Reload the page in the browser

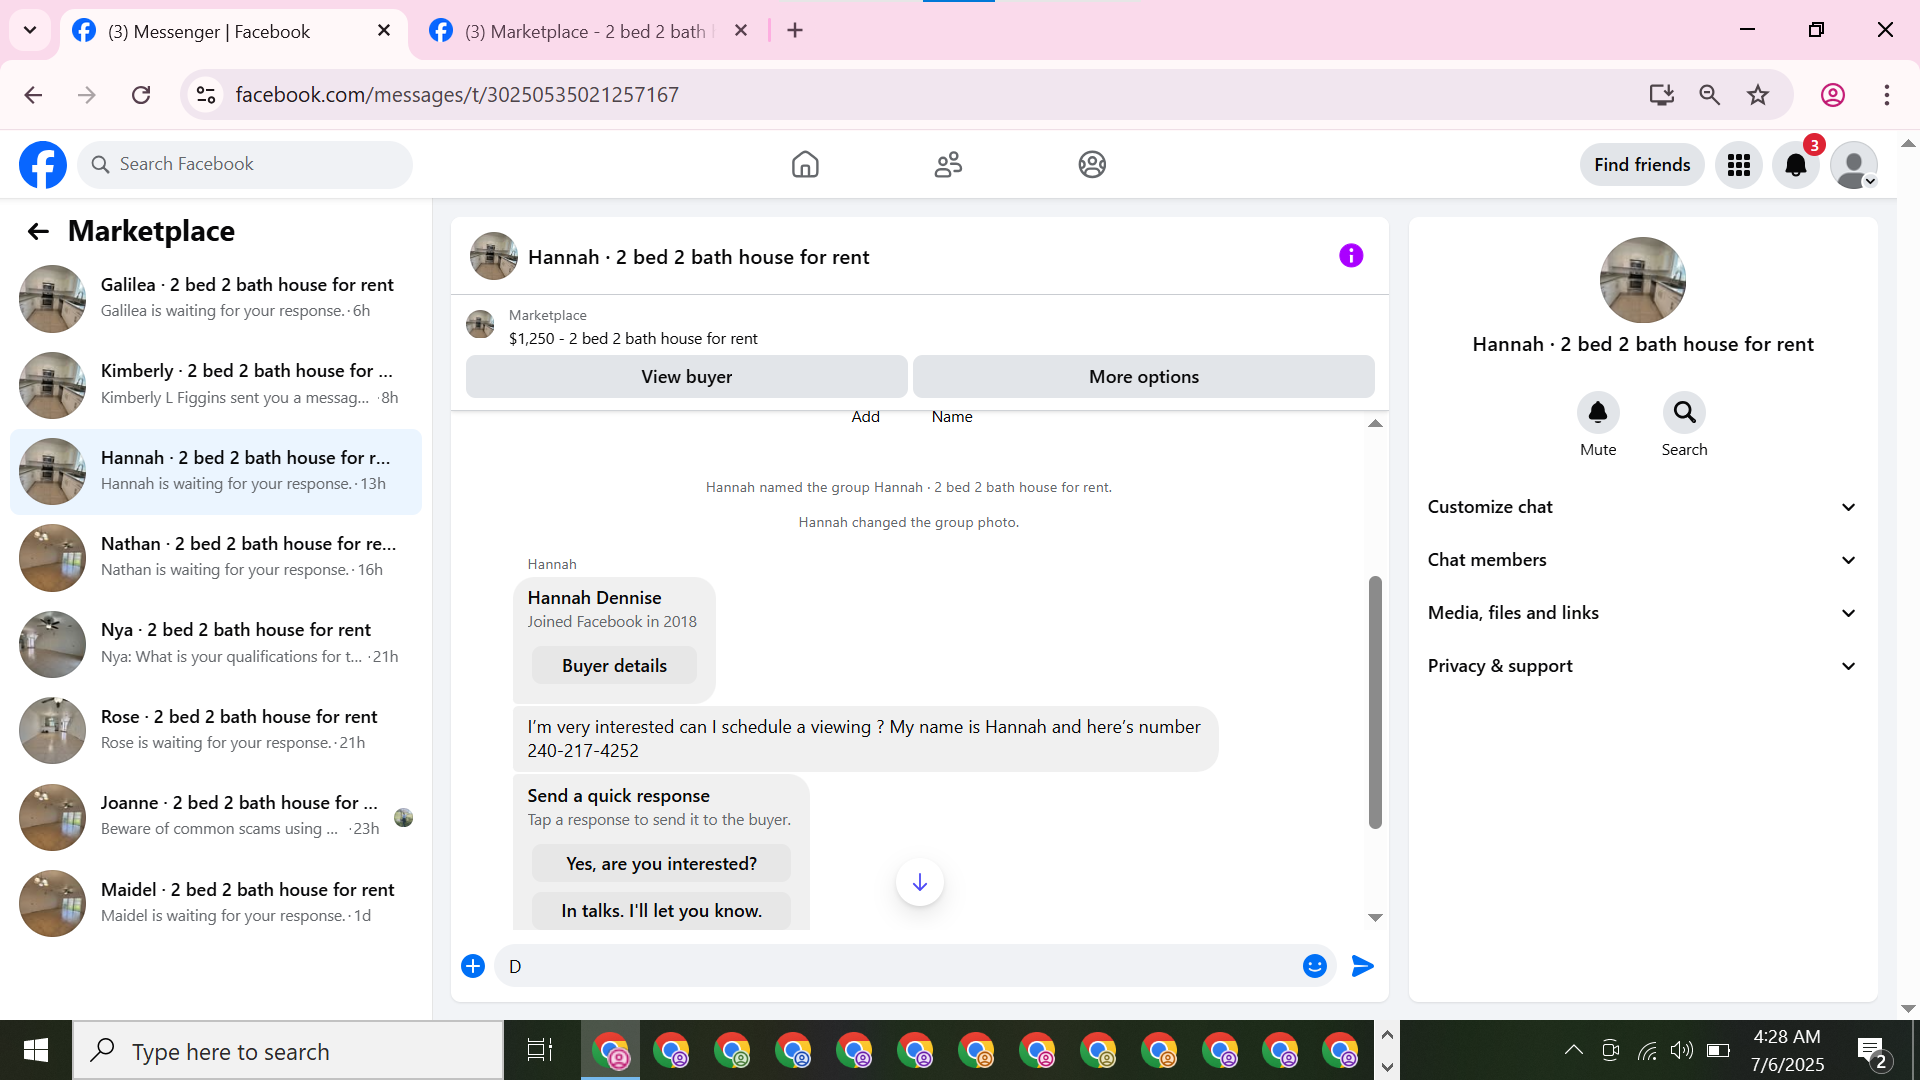pos(141,95)
